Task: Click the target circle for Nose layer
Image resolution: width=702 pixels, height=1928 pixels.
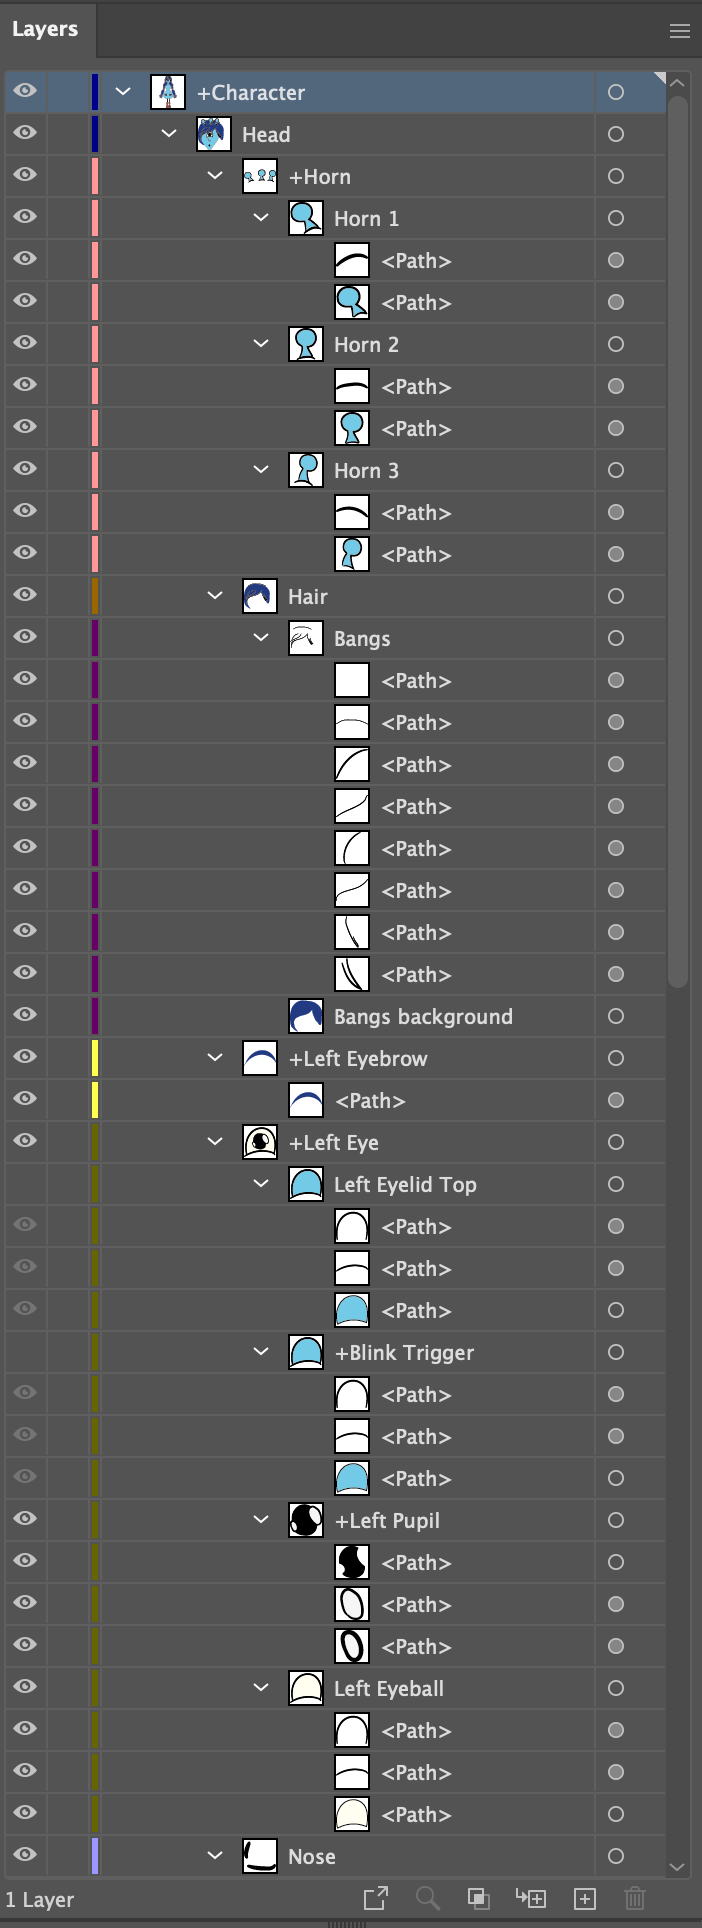Action: pos(616,1856)
